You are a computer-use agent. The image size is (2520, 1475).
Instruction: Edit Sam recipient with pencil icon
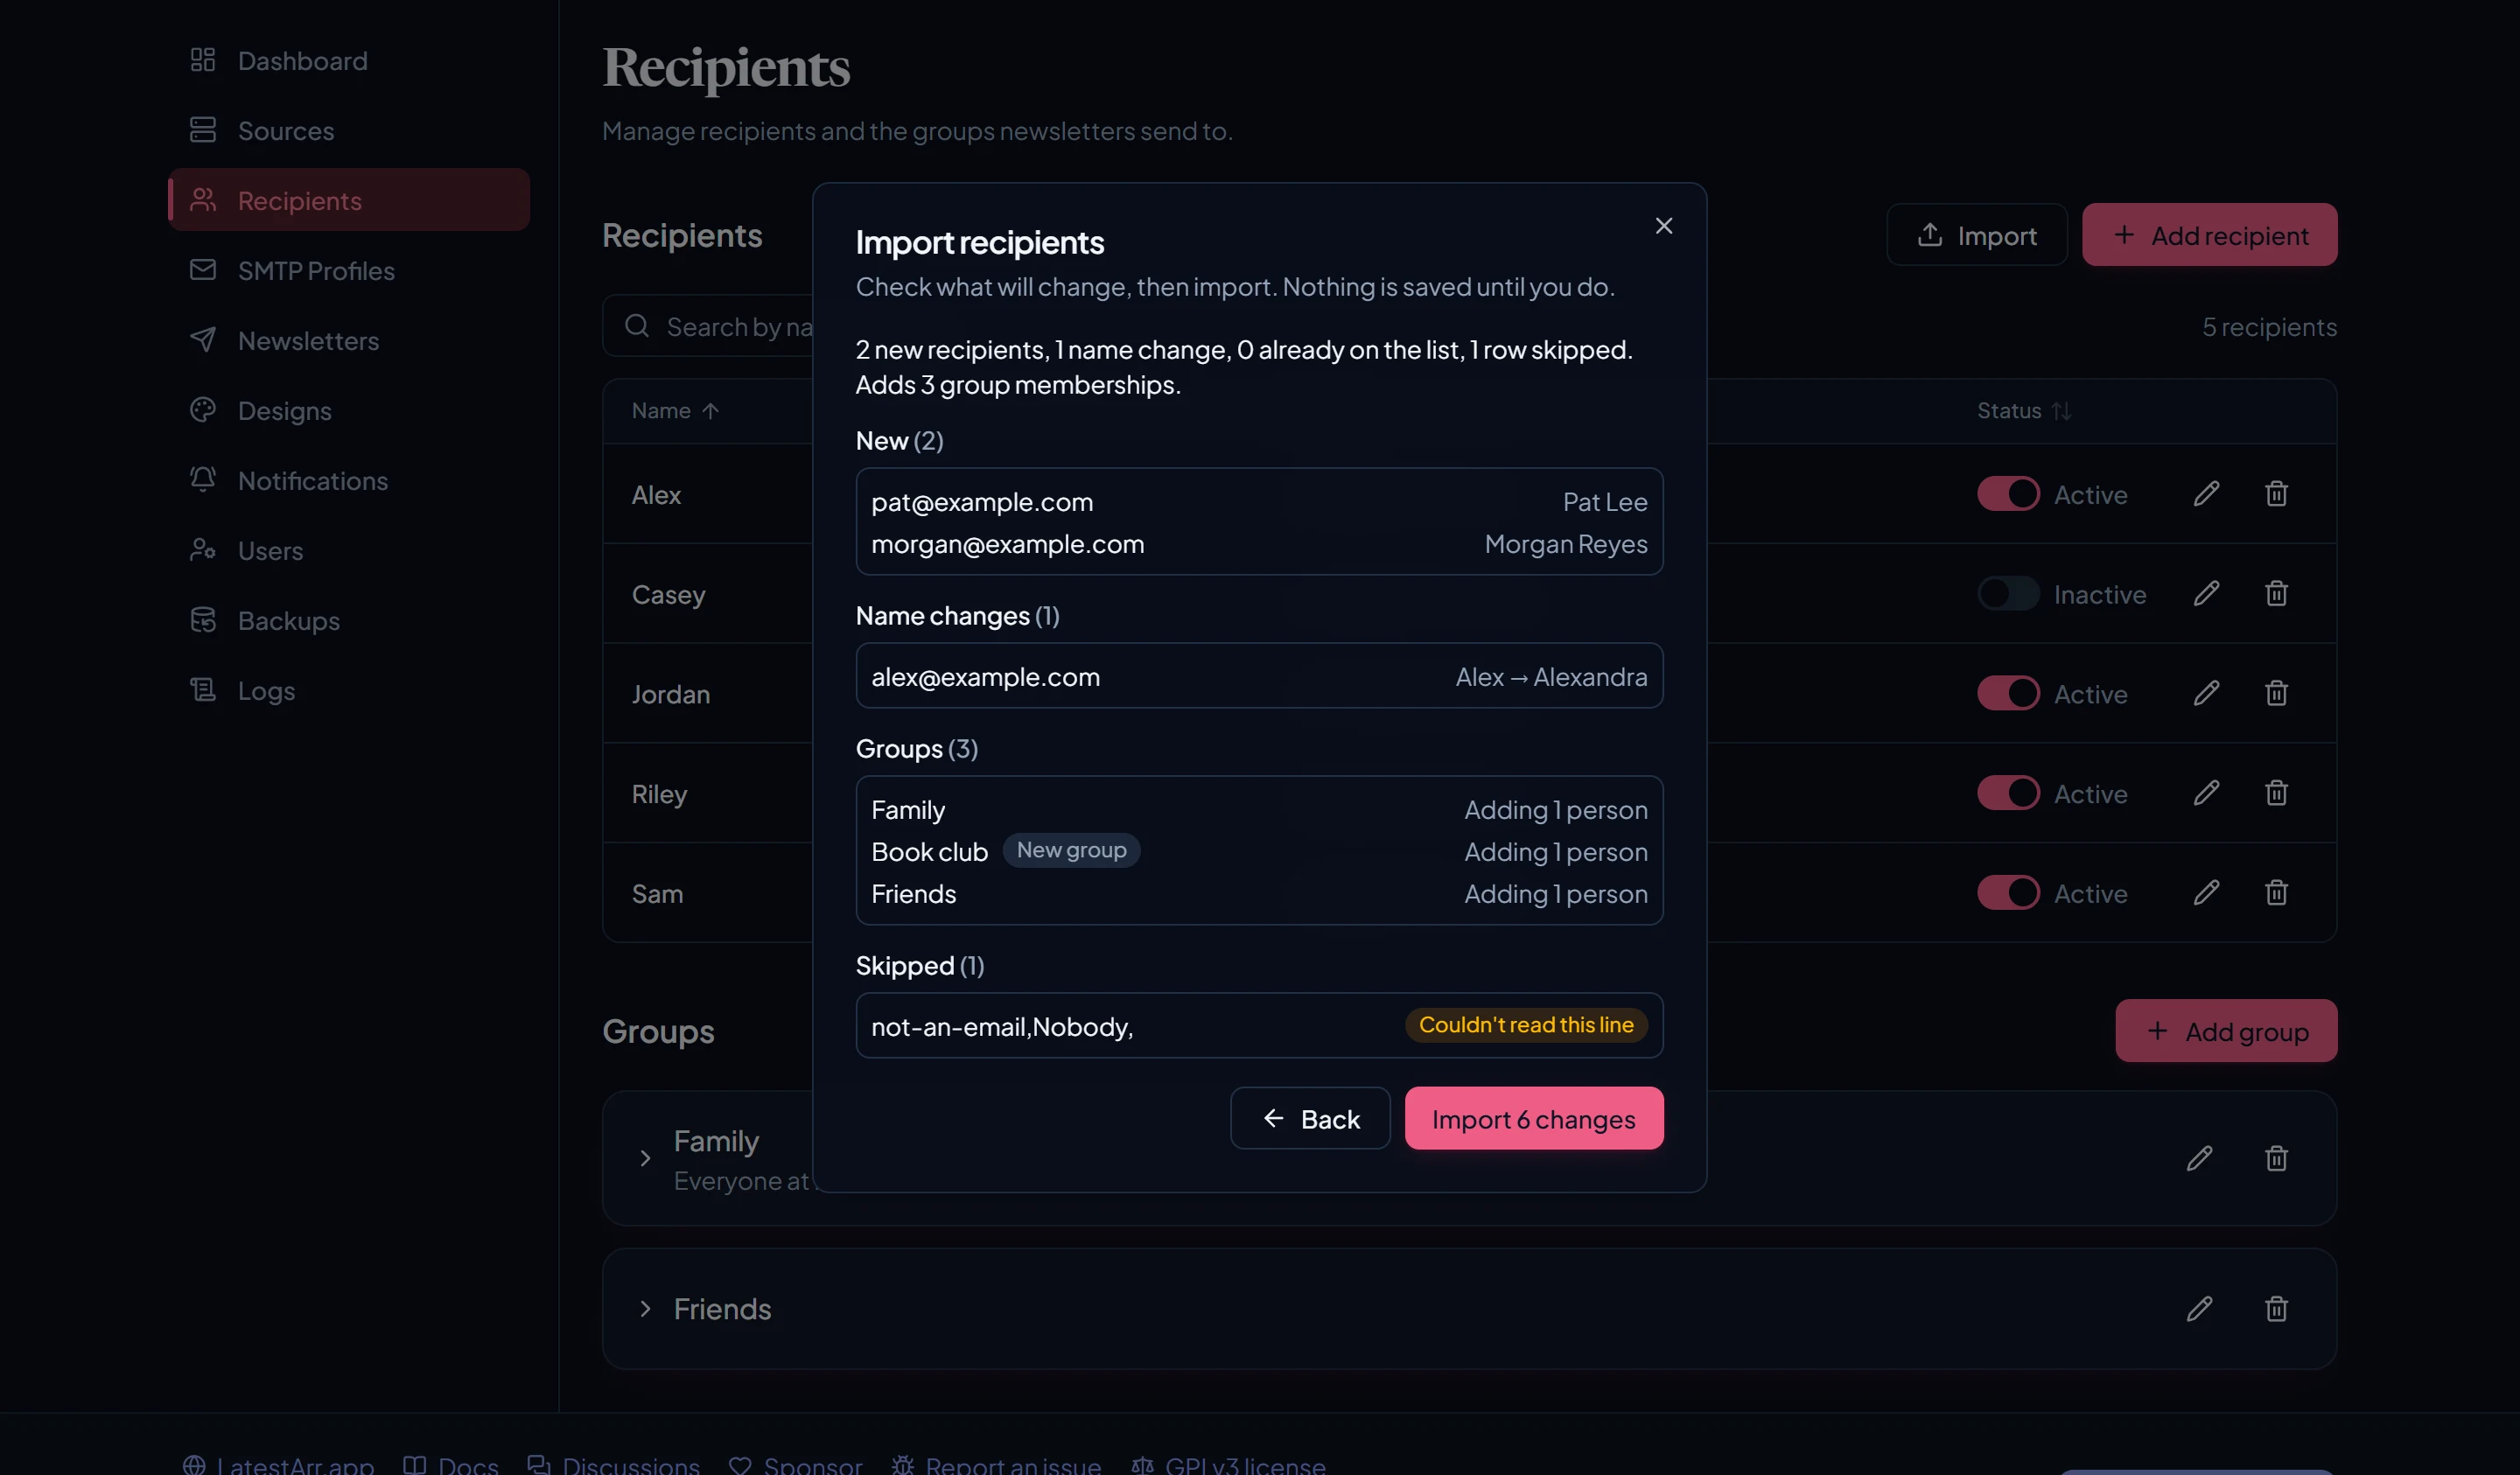[x=2206, y=893]
